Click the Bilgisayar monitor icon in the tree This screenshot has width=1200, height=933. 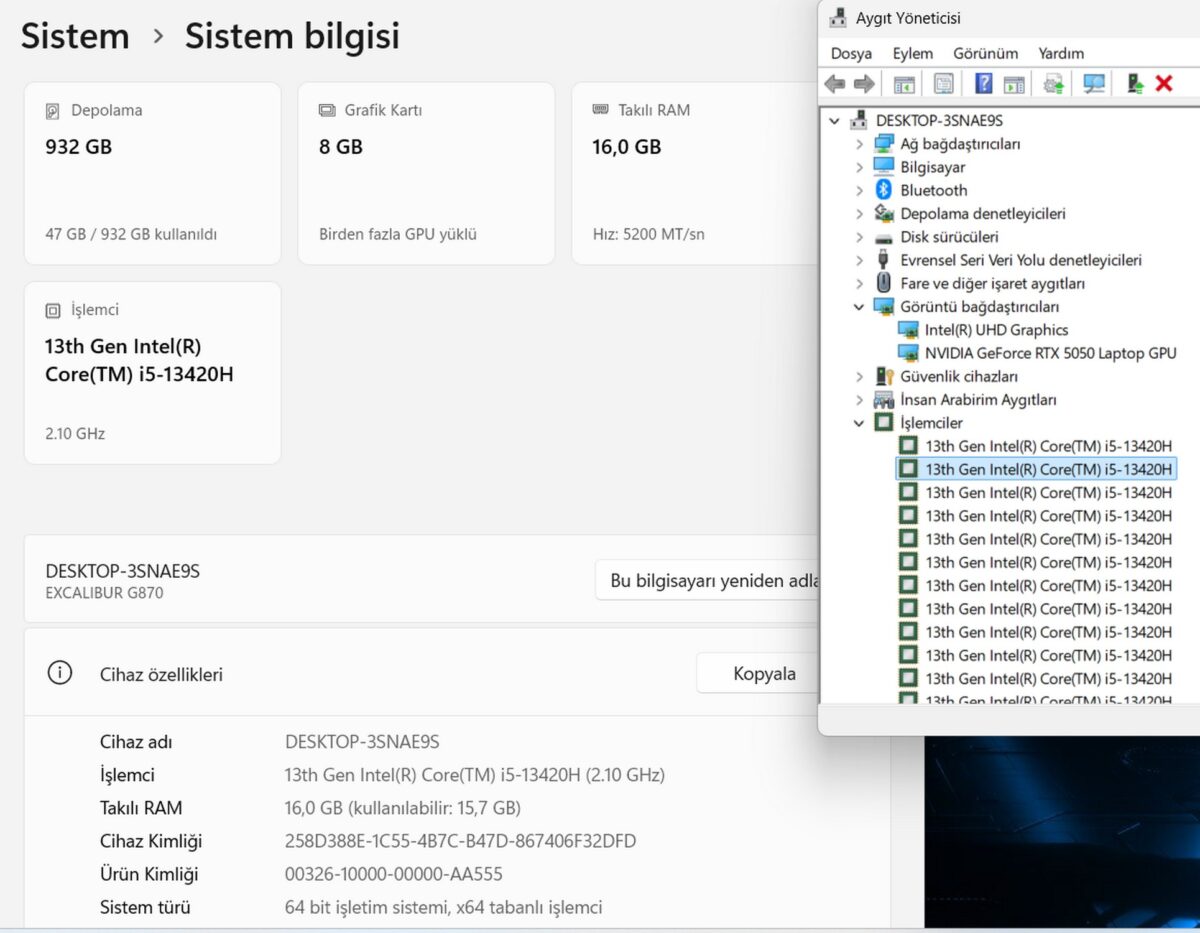pyautogui.click(x=883, y=166)
